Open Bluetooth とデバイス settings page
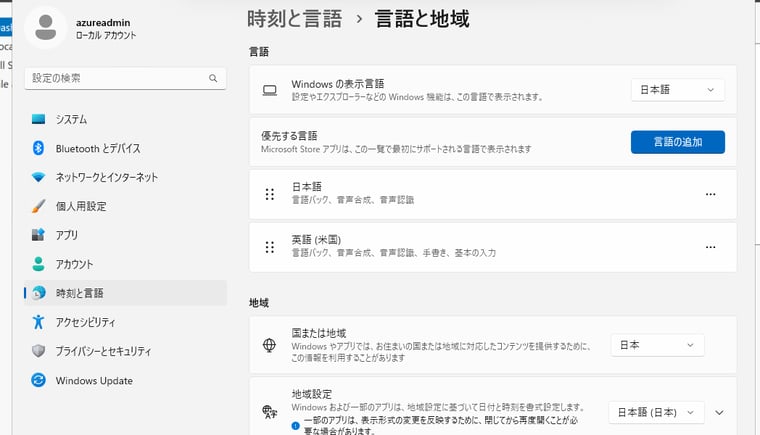The height and width of the screenshot is (435, 760). coord(126,148)
